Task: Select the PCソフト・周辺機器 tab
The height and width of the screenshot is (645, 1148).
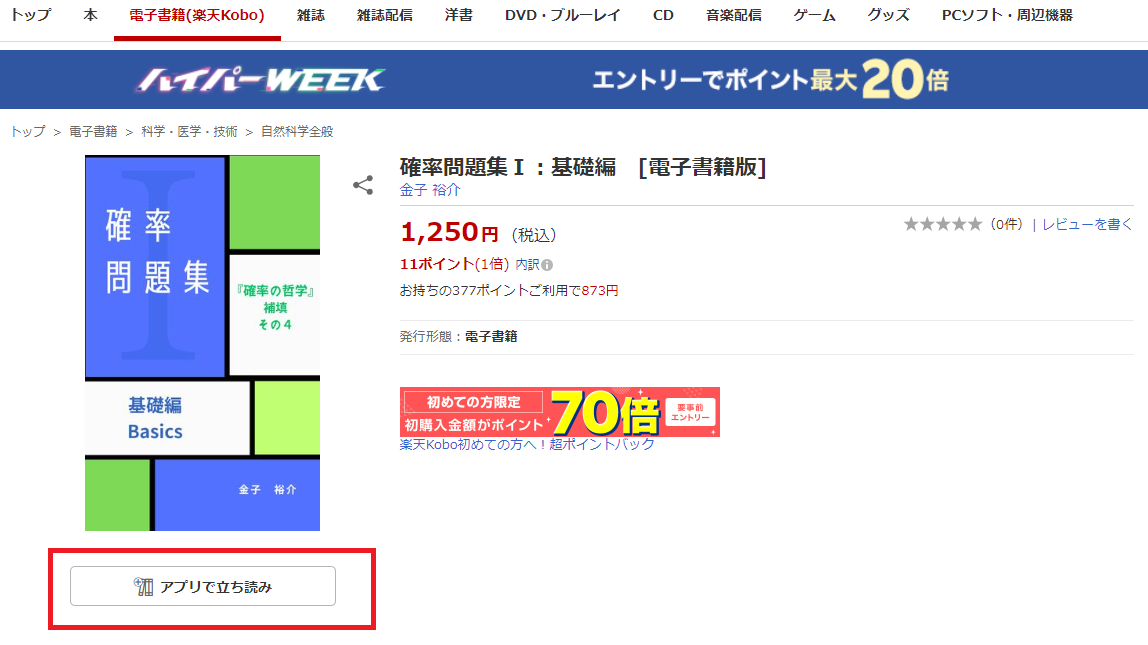Action: tap(1007, 16)
